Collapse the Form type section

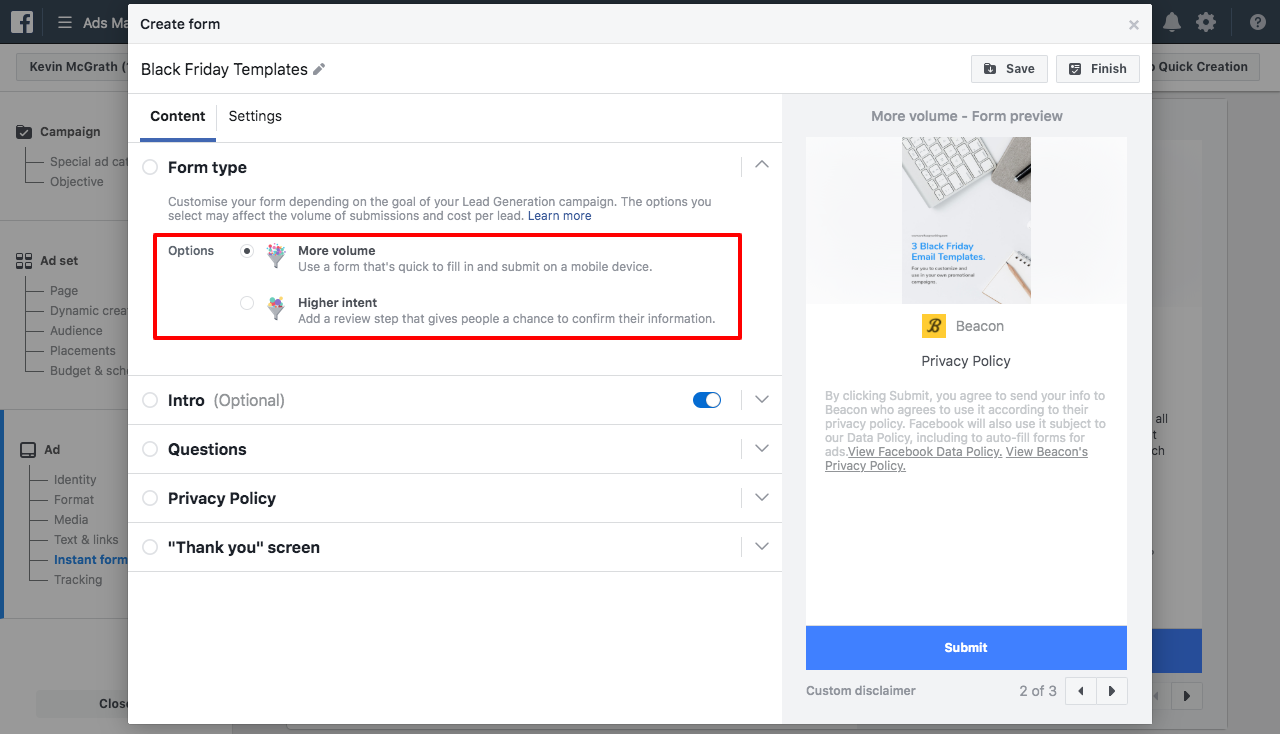coord(762,164)
